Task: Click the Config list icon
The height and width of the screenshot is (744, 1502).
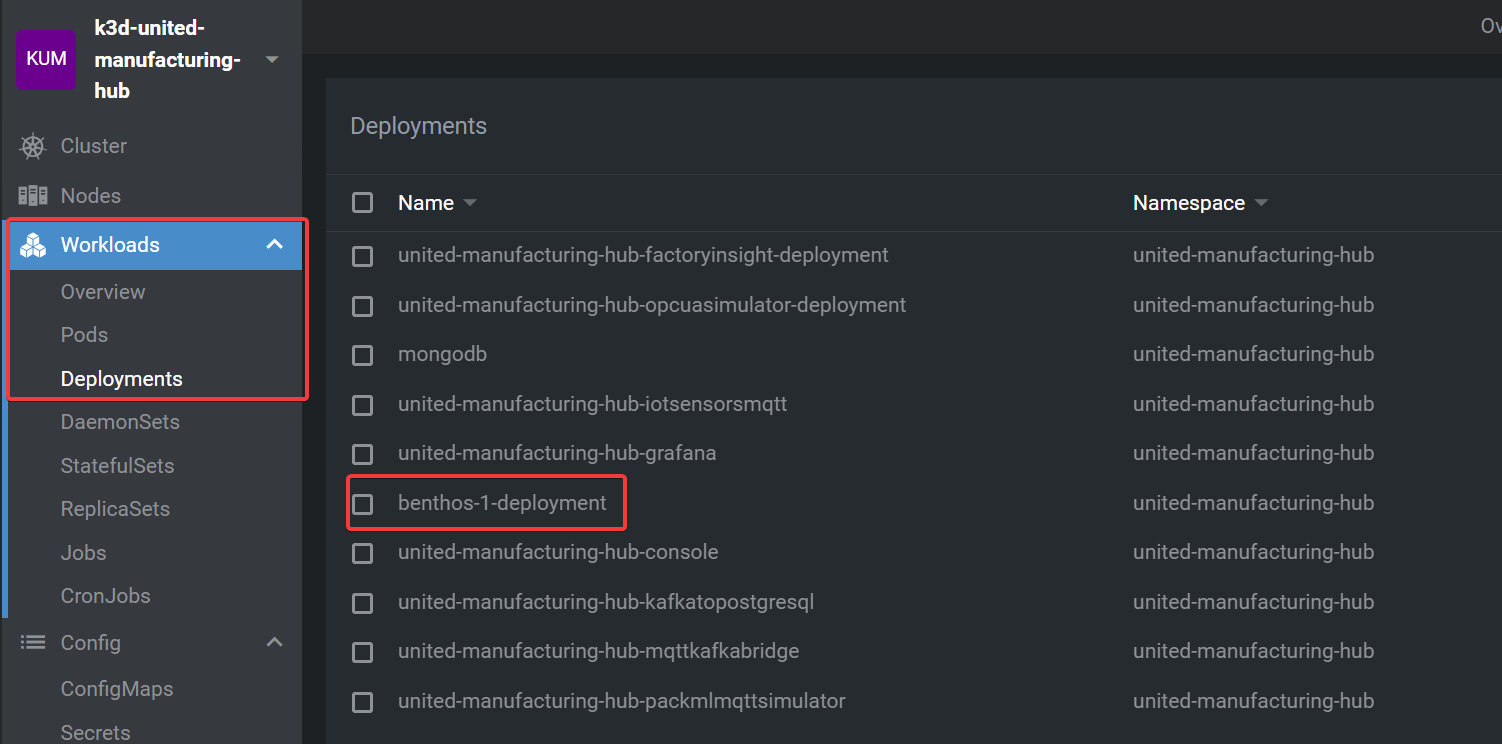Action: pos(34,643)
